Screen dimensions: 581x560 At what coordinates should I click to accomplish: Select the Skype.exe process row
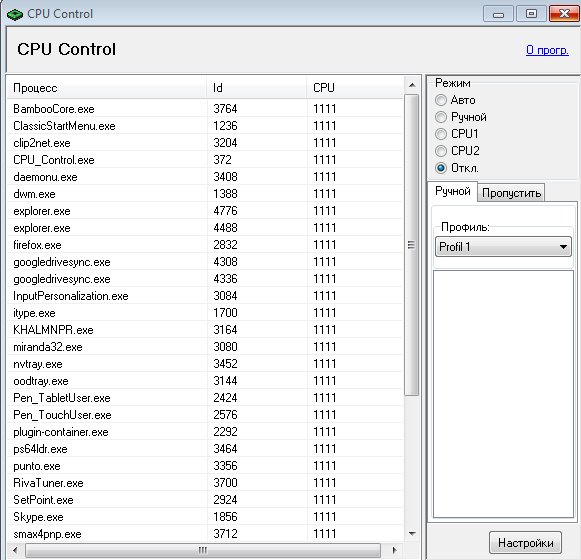[205, 517]
